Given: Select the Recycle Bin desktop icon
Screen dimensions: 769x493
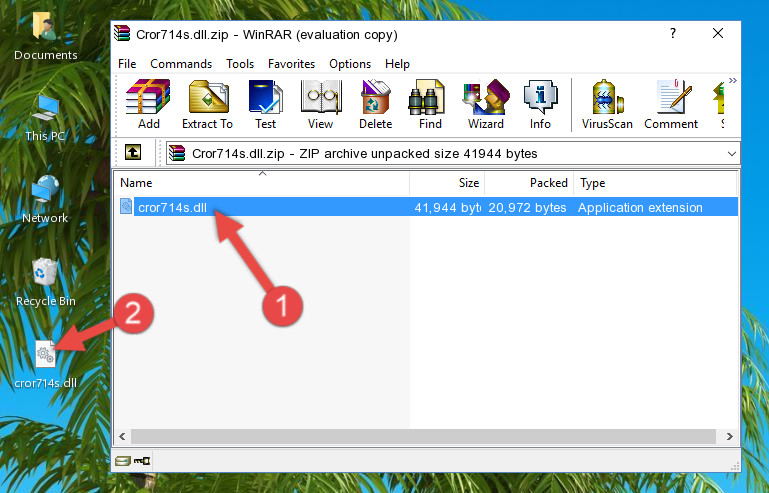Looking at the screenshot, I should [x=45, y=282].
